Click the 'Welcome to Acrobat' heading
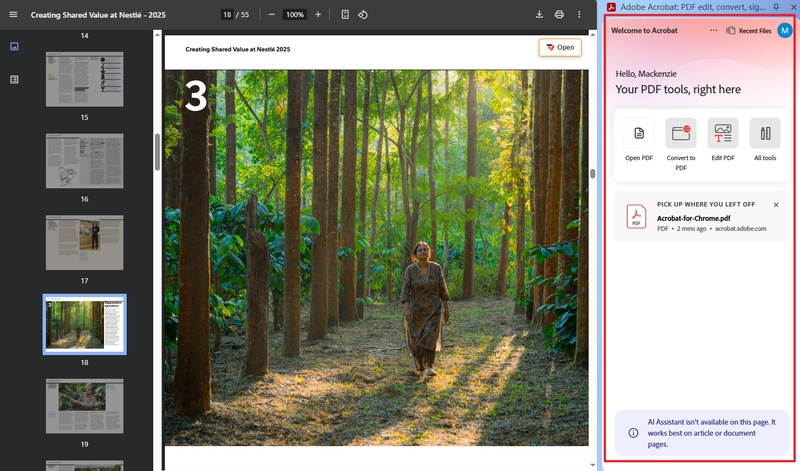800x471 pixels. click(644, 31)
